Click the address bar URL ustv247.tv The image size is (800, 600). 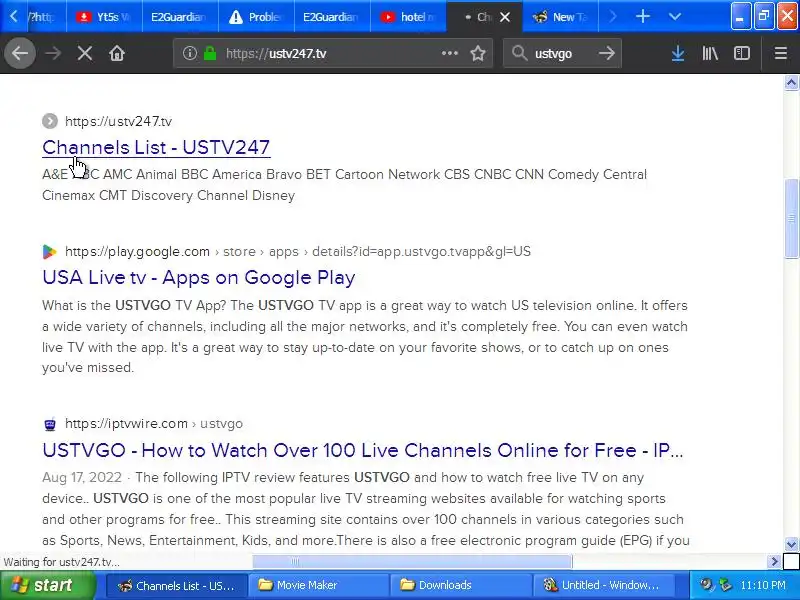[x=276, y=54]
